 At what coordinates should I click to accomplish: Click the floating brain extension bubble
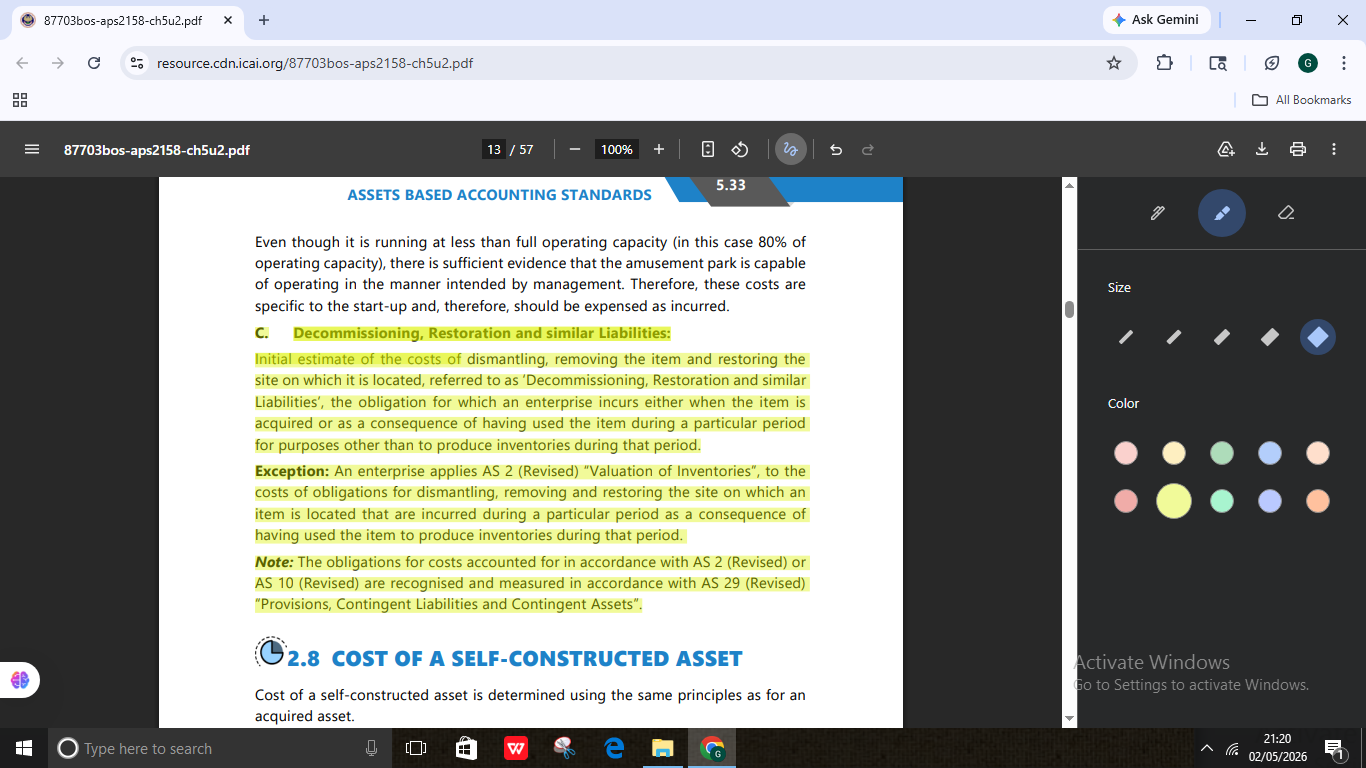20,680
